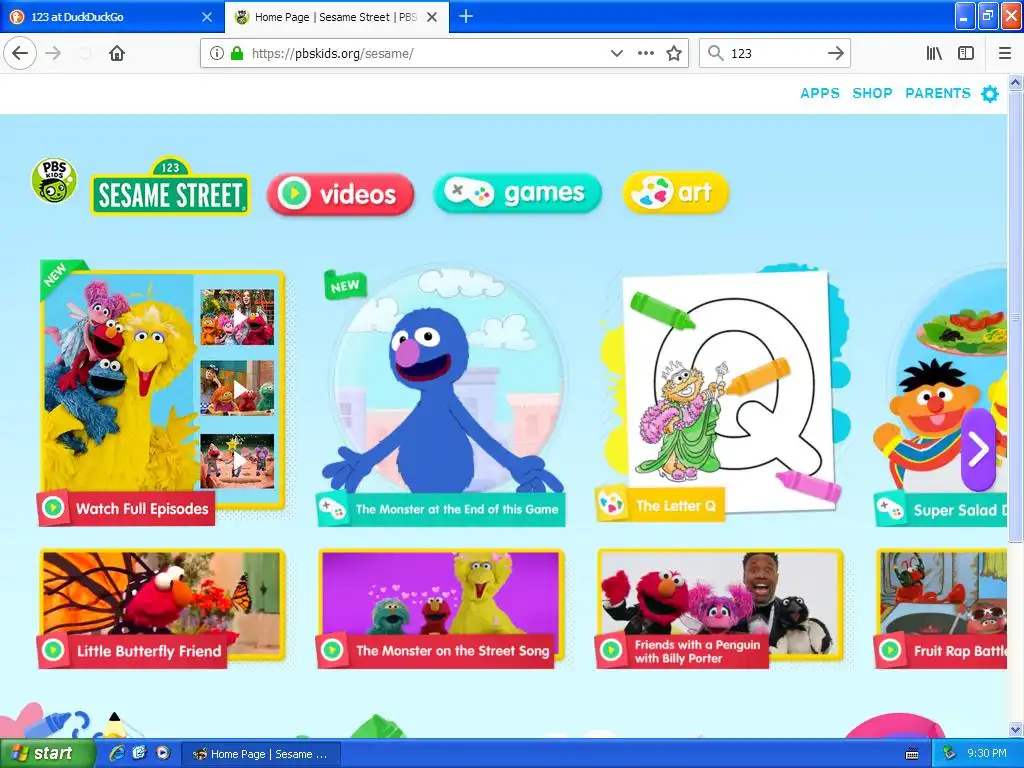Play Friends with a Penguin with Billy Porter
This screenshot has width=1024, height=768.
[x=720, y=609]
